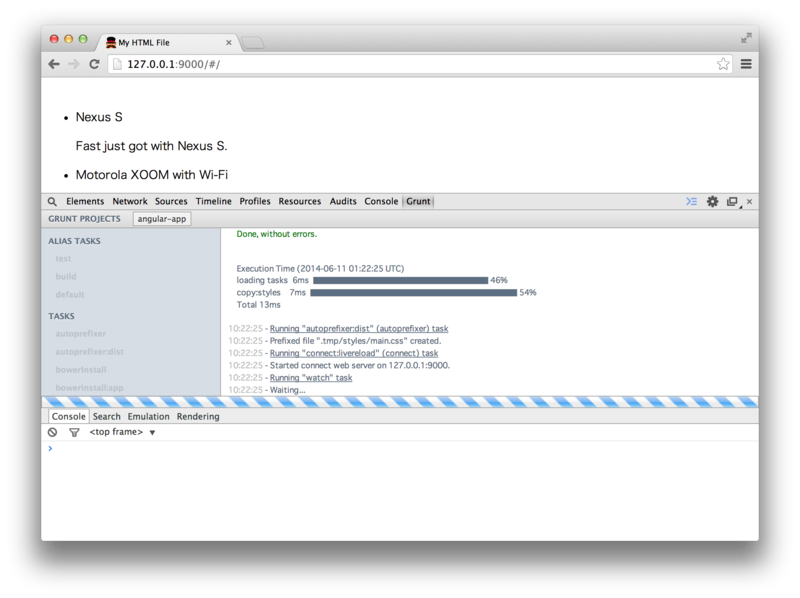The width and height of the screenshot is (800, 598).
Task: Click the Running connect:livereload log link
Action: click(354, 353)
